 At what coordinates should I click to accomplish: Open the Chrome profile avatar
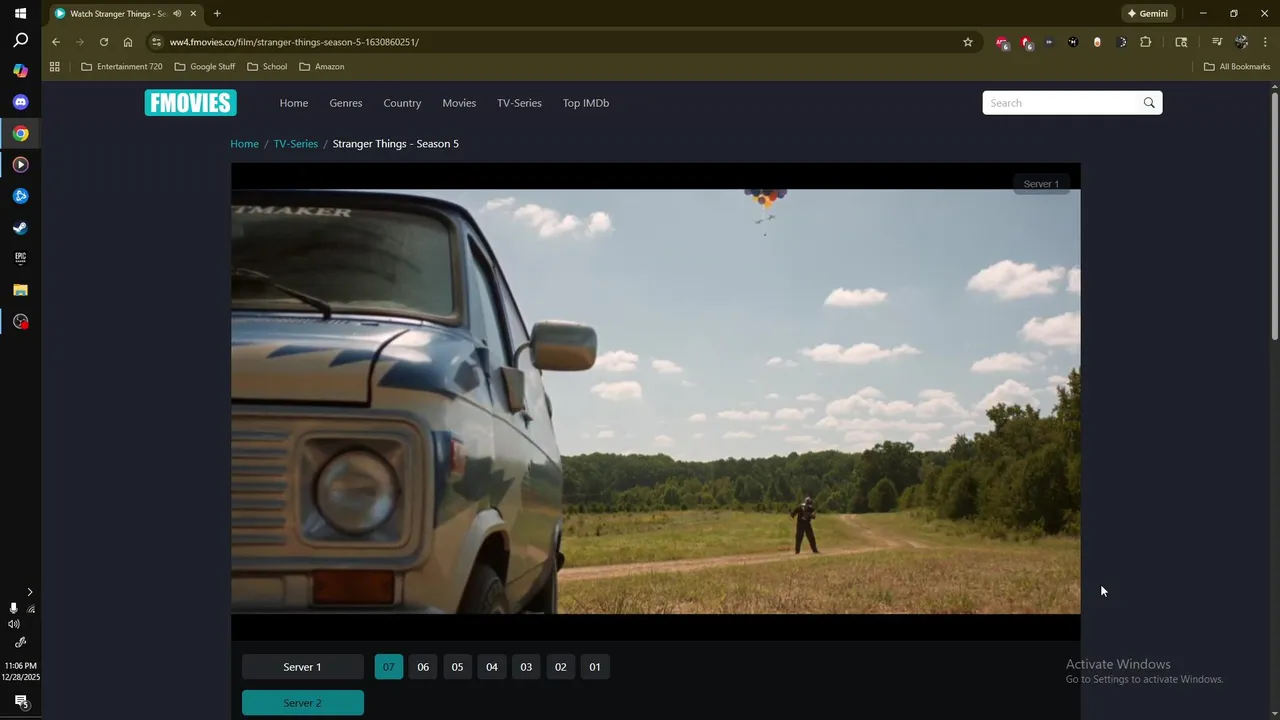coord(1241,42)
